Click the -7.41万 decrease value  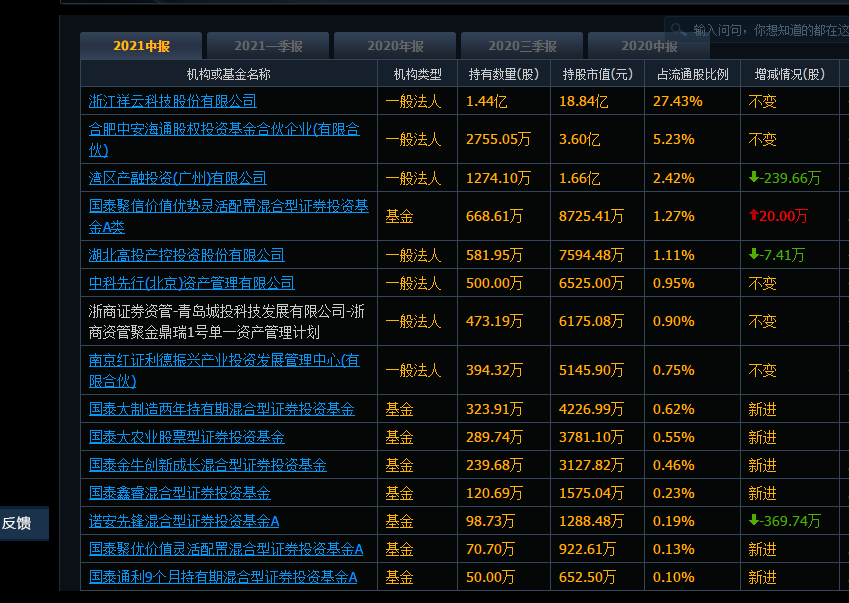pos(776,255)
